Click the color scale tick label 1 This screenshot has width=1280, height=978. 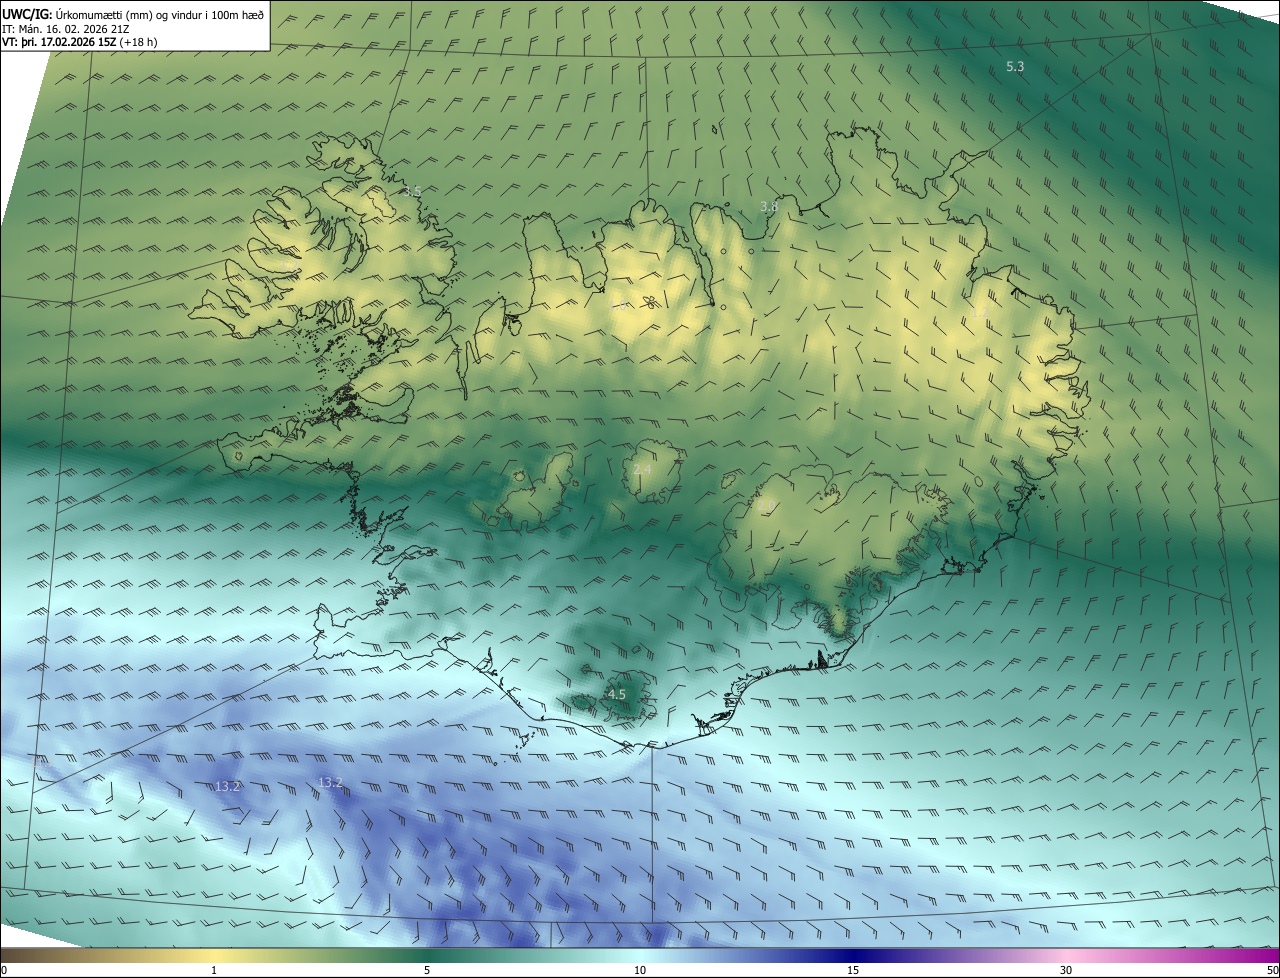pyautogui.click(x=214, y=970)
